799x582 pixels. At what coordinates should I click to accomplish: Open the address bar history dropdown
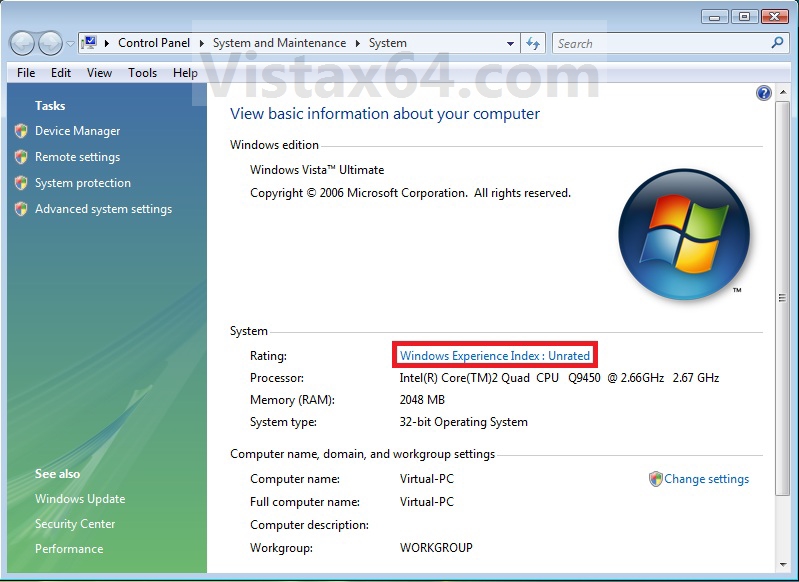click(510, 43)
